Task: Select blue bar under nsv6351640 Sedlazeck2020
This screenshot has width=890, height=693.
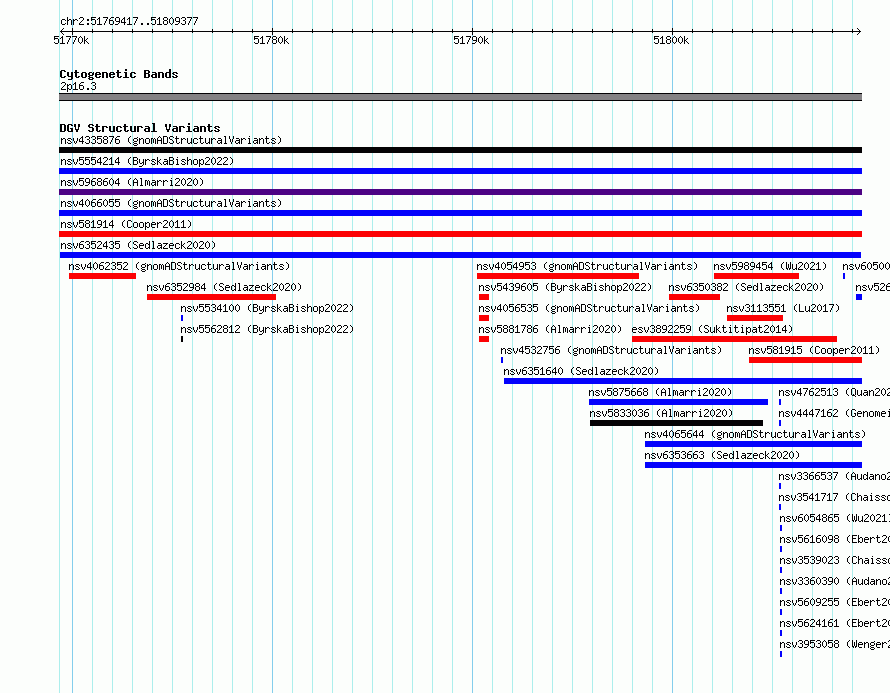Action: click(683, 381)
